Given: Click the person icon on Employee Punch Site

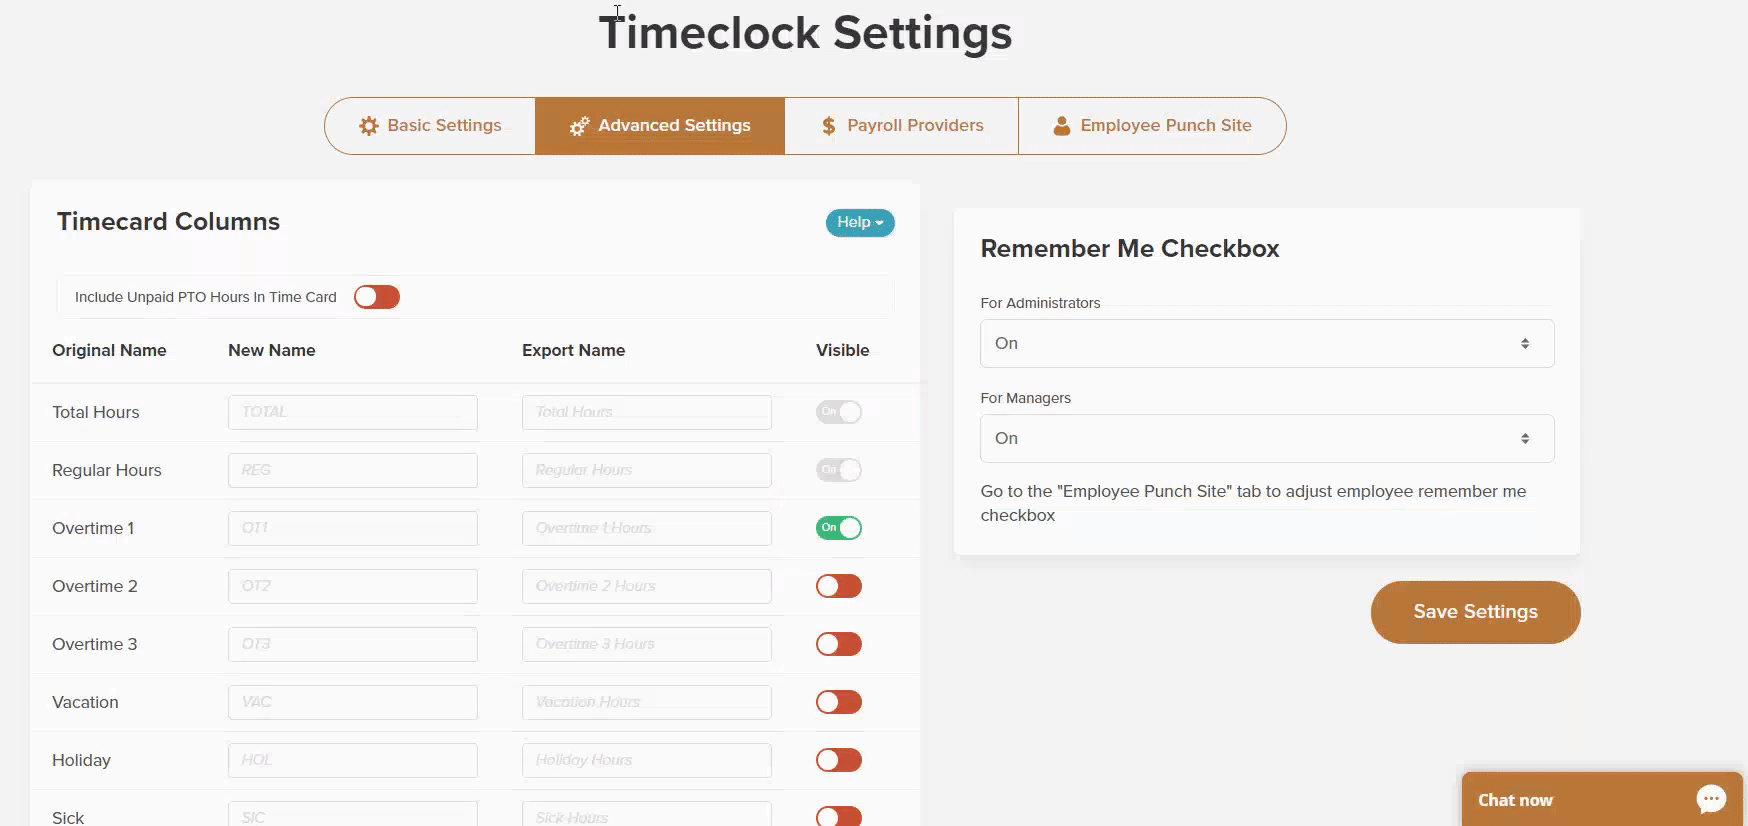Looking at the screenshot, I should click(1060, 125).
